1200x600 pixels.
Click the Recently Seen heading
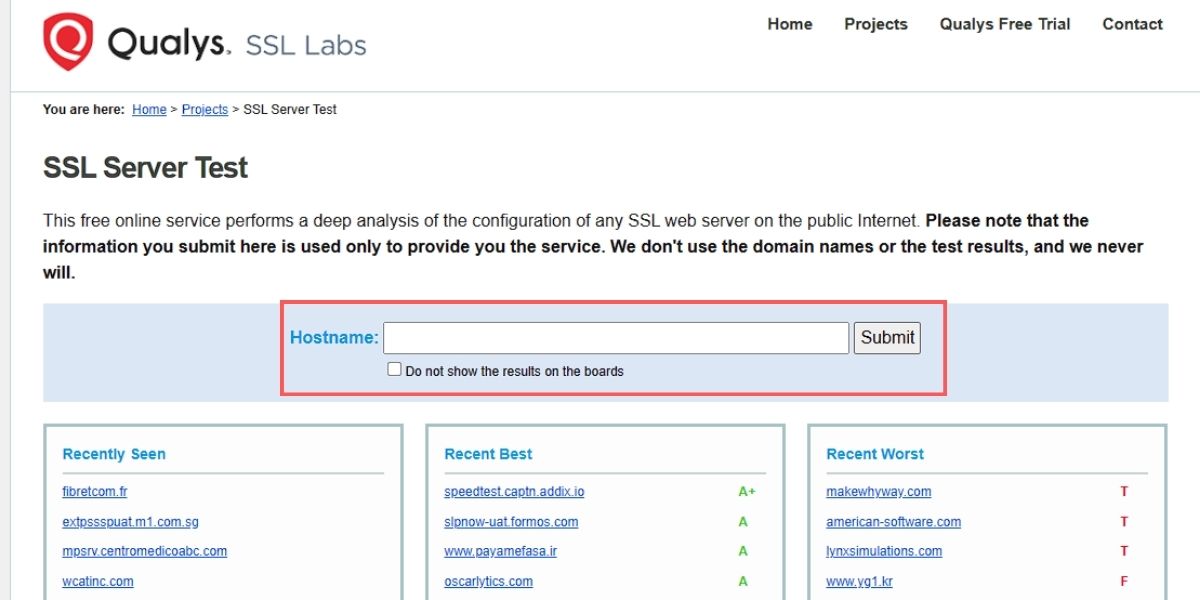(114, 454)
